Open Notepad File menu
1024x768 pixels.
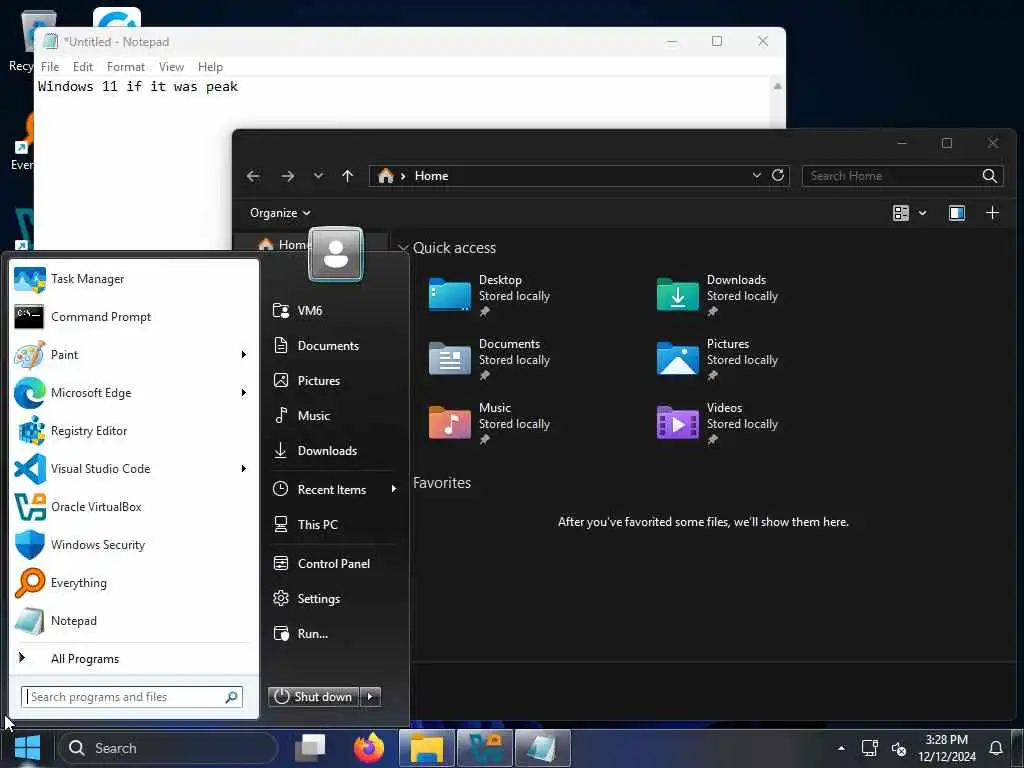click(50, 67)
